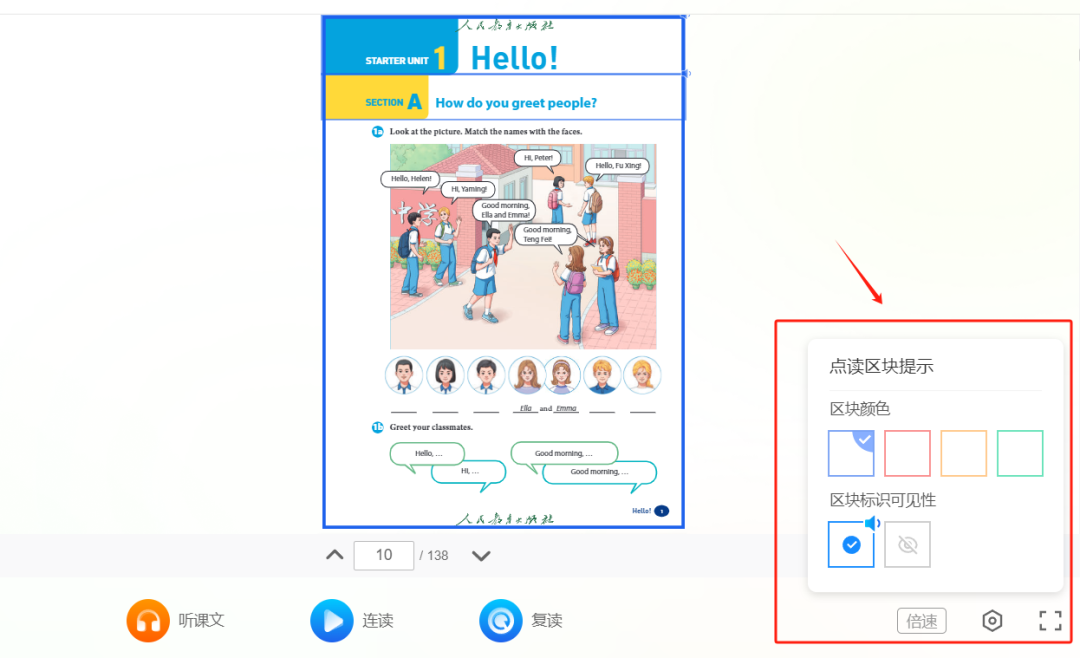Open settings via the hexagon gear icon
This screenshot has height=658, width=1080.
(x=992, y=621)
